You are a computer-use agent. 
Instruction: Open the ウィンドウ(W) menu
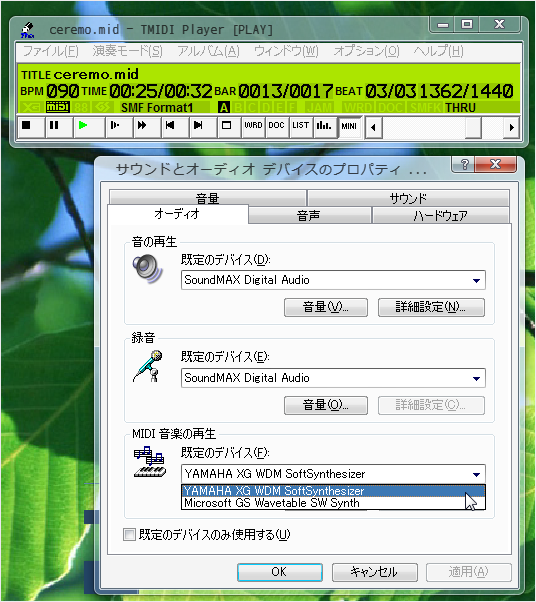pos(286,51)
